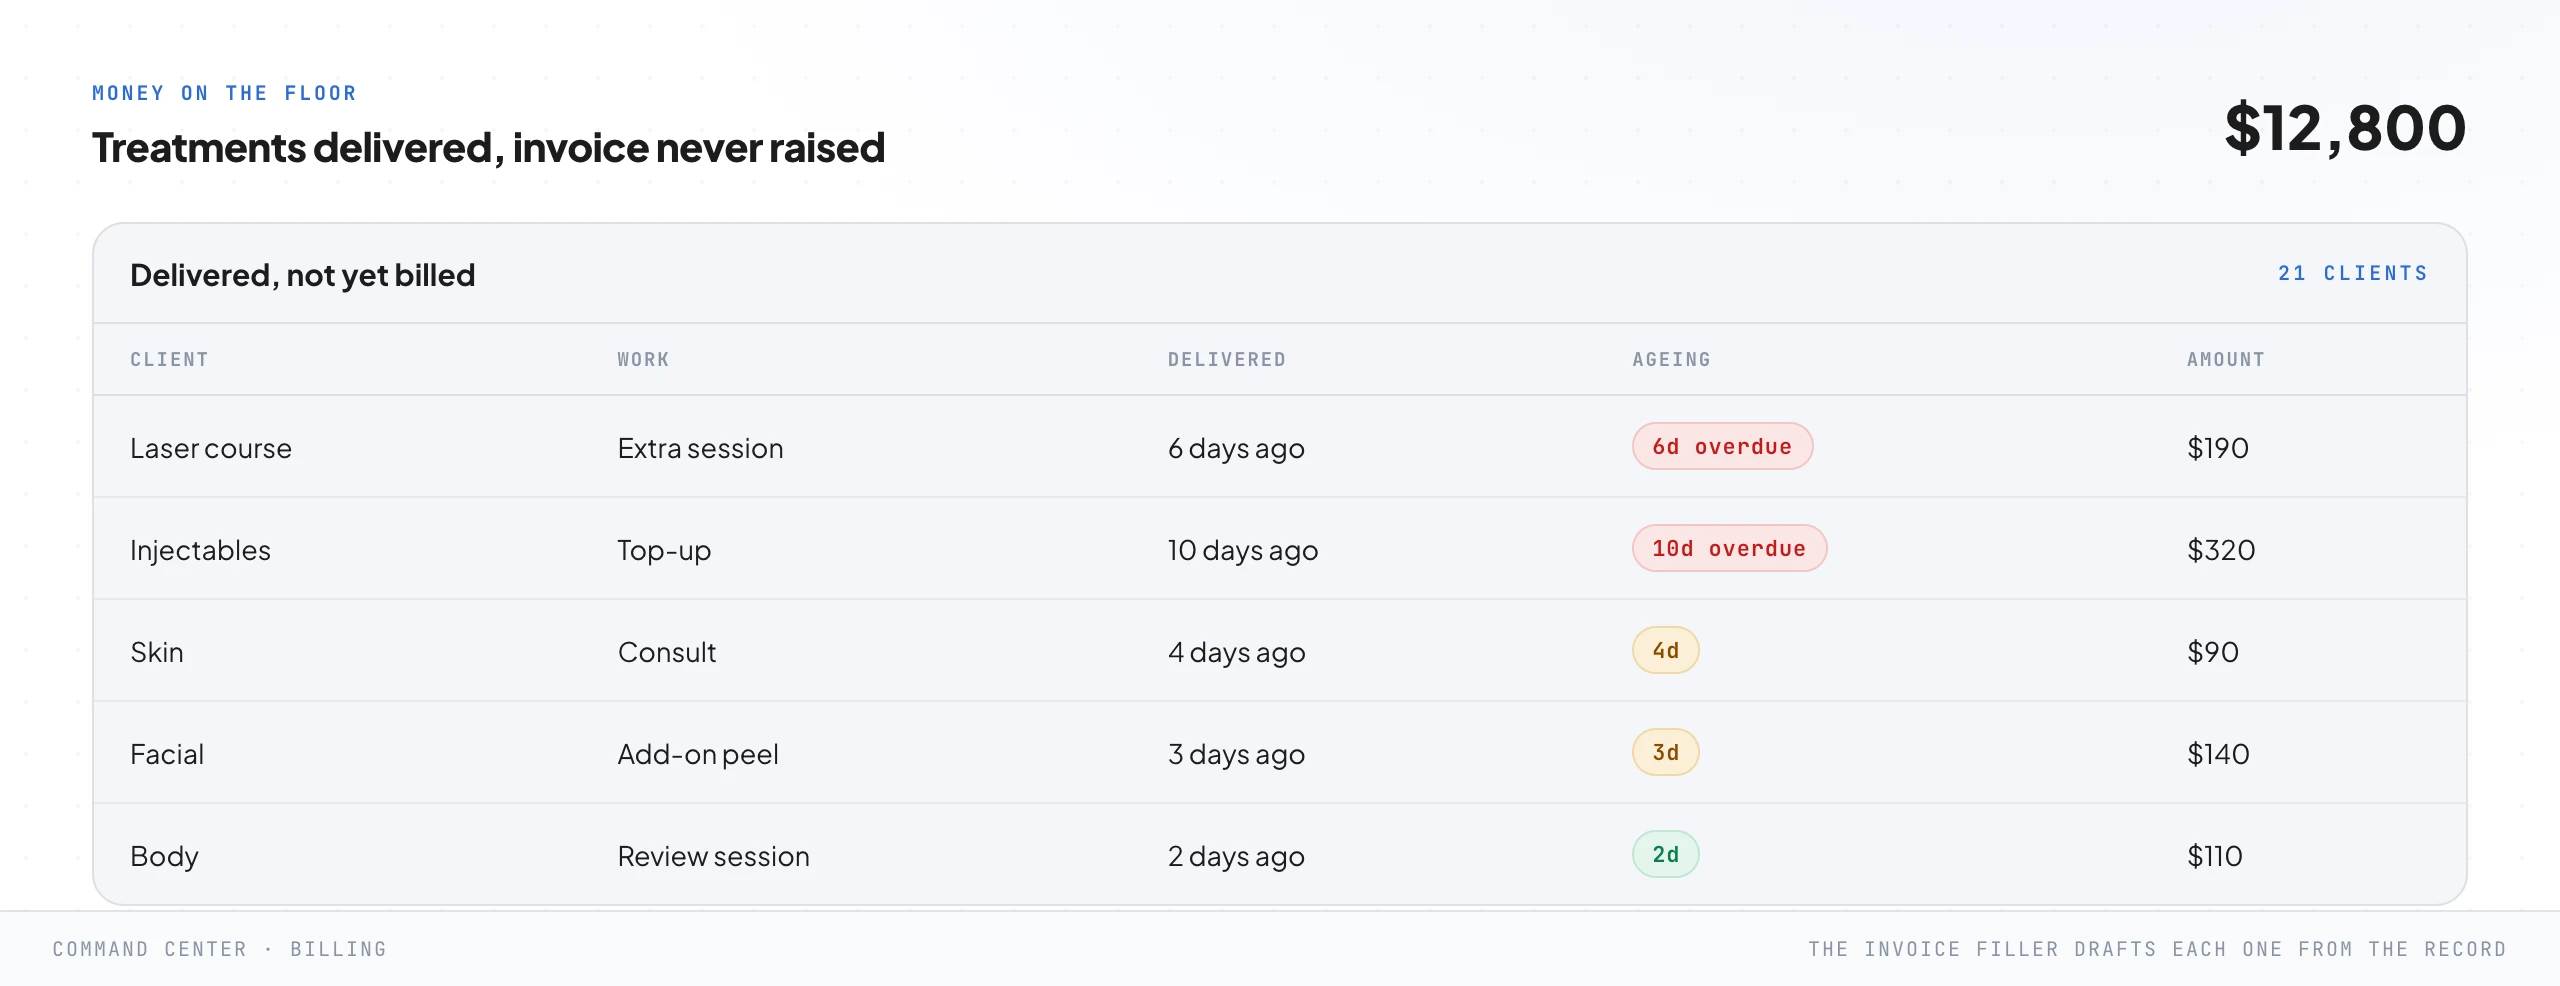The height and width of the screenshot is (986, 2560).
Task: Click the $12,800 total amount
Action: tap(2345, 128)
